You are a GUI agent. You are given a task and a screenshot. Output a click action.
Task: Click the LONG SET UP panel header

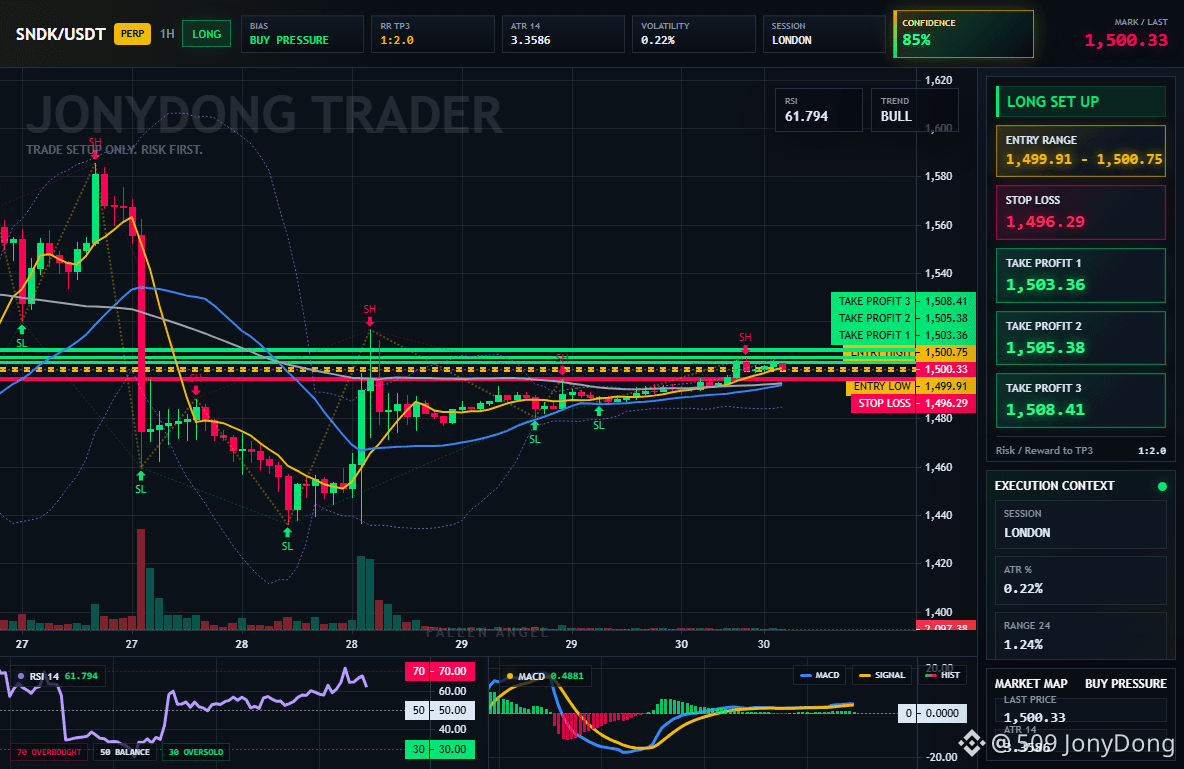point(1081,101)
